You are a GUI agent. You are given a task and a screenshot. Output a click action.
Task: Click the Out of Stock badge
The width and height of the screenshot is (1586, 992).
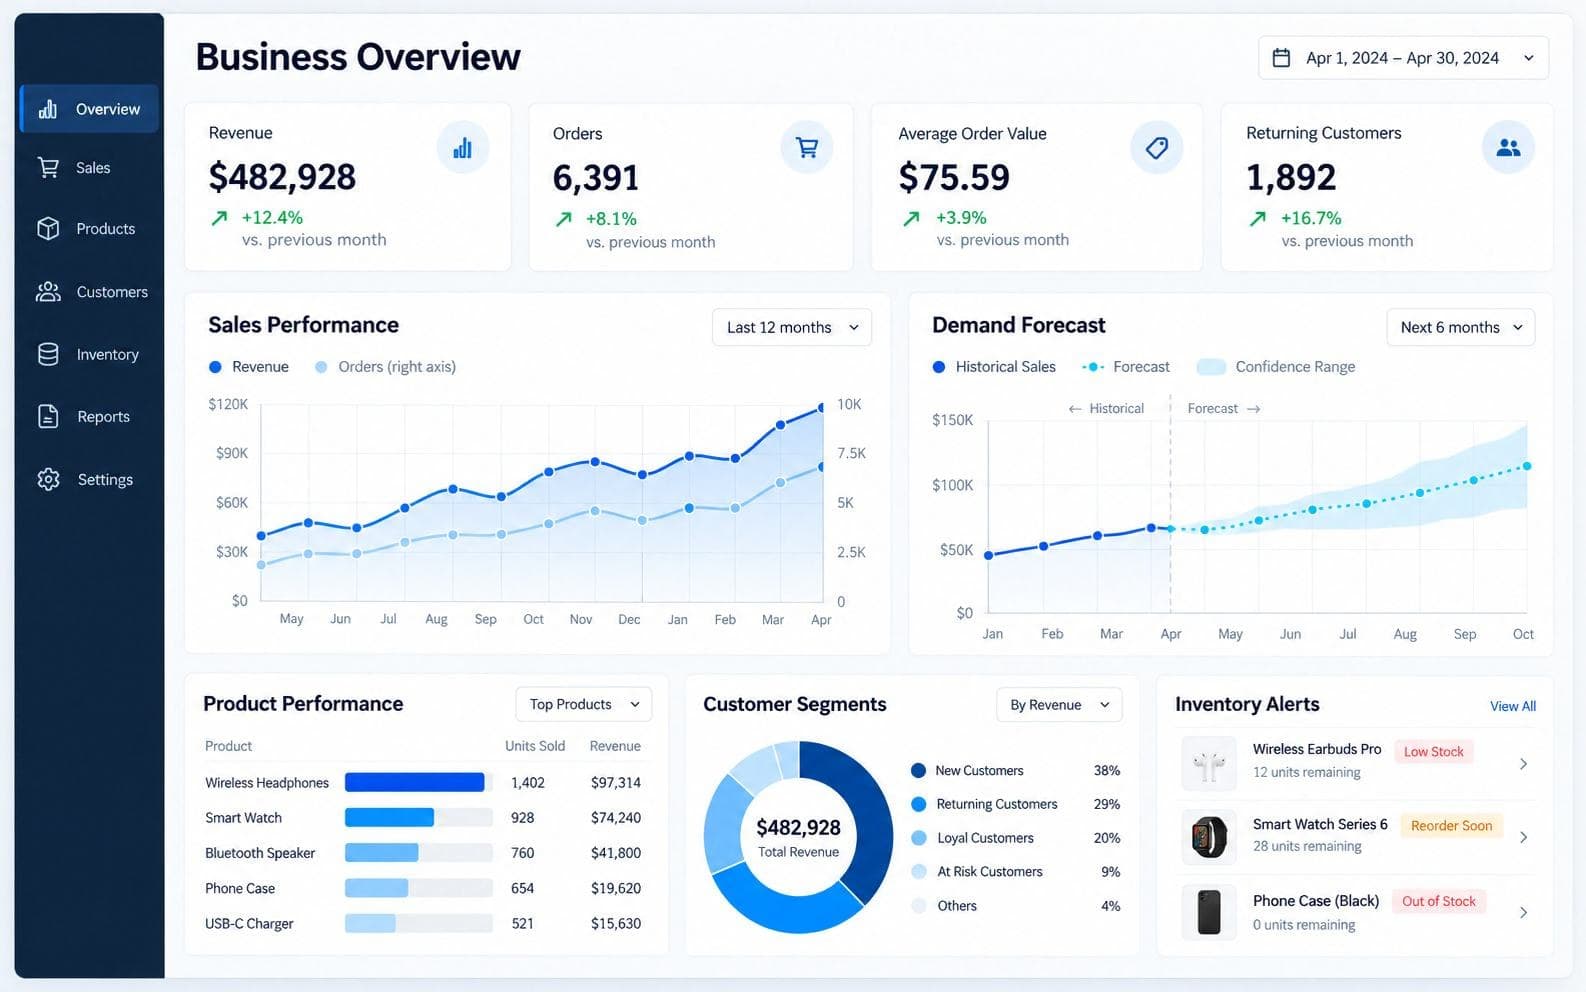pos(1438,901)
